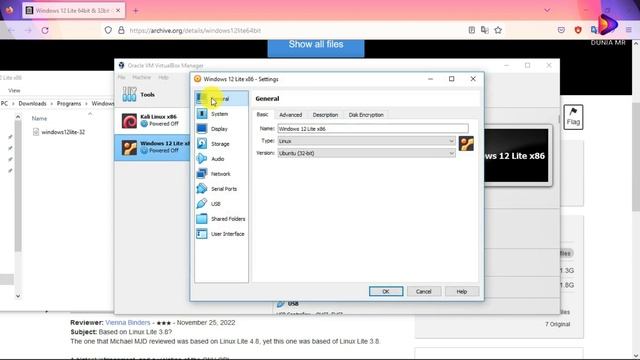Viewport: 640px width, 360px height.
Task: Open Storage settings category icon
Action: (202, 144)
